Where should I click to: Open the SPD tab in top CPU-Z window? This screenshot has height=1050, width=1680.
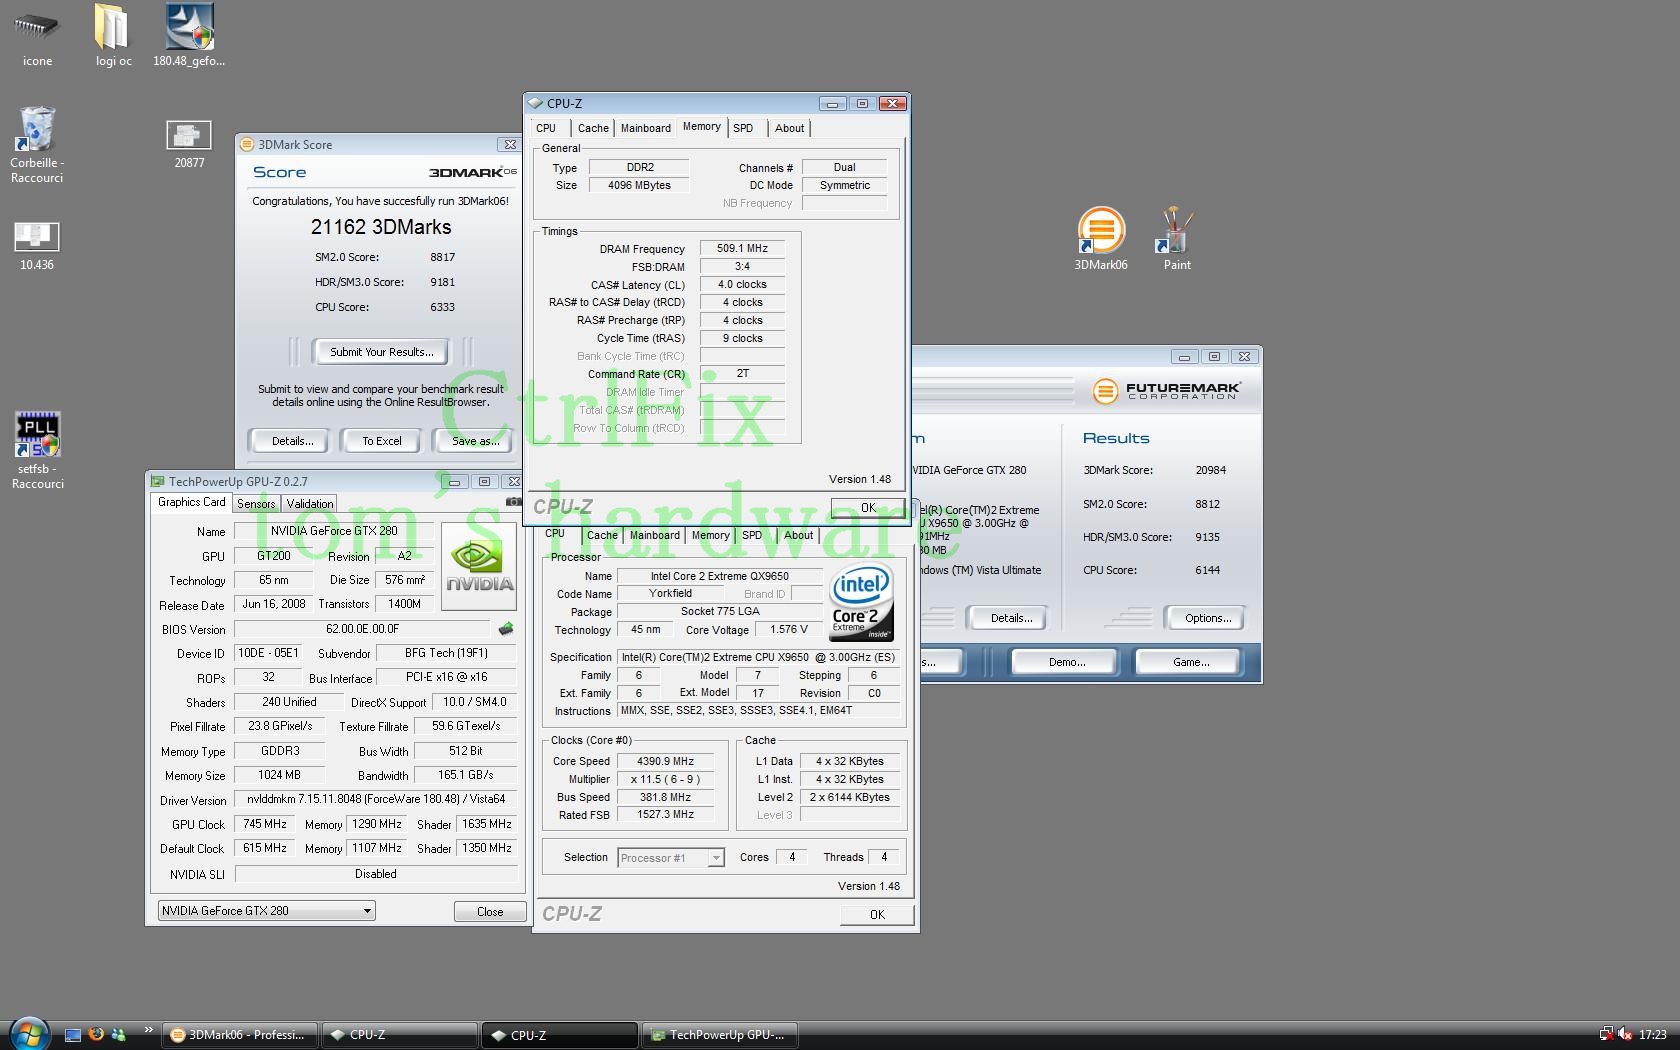pyautogui.click(x=743, y=128)
